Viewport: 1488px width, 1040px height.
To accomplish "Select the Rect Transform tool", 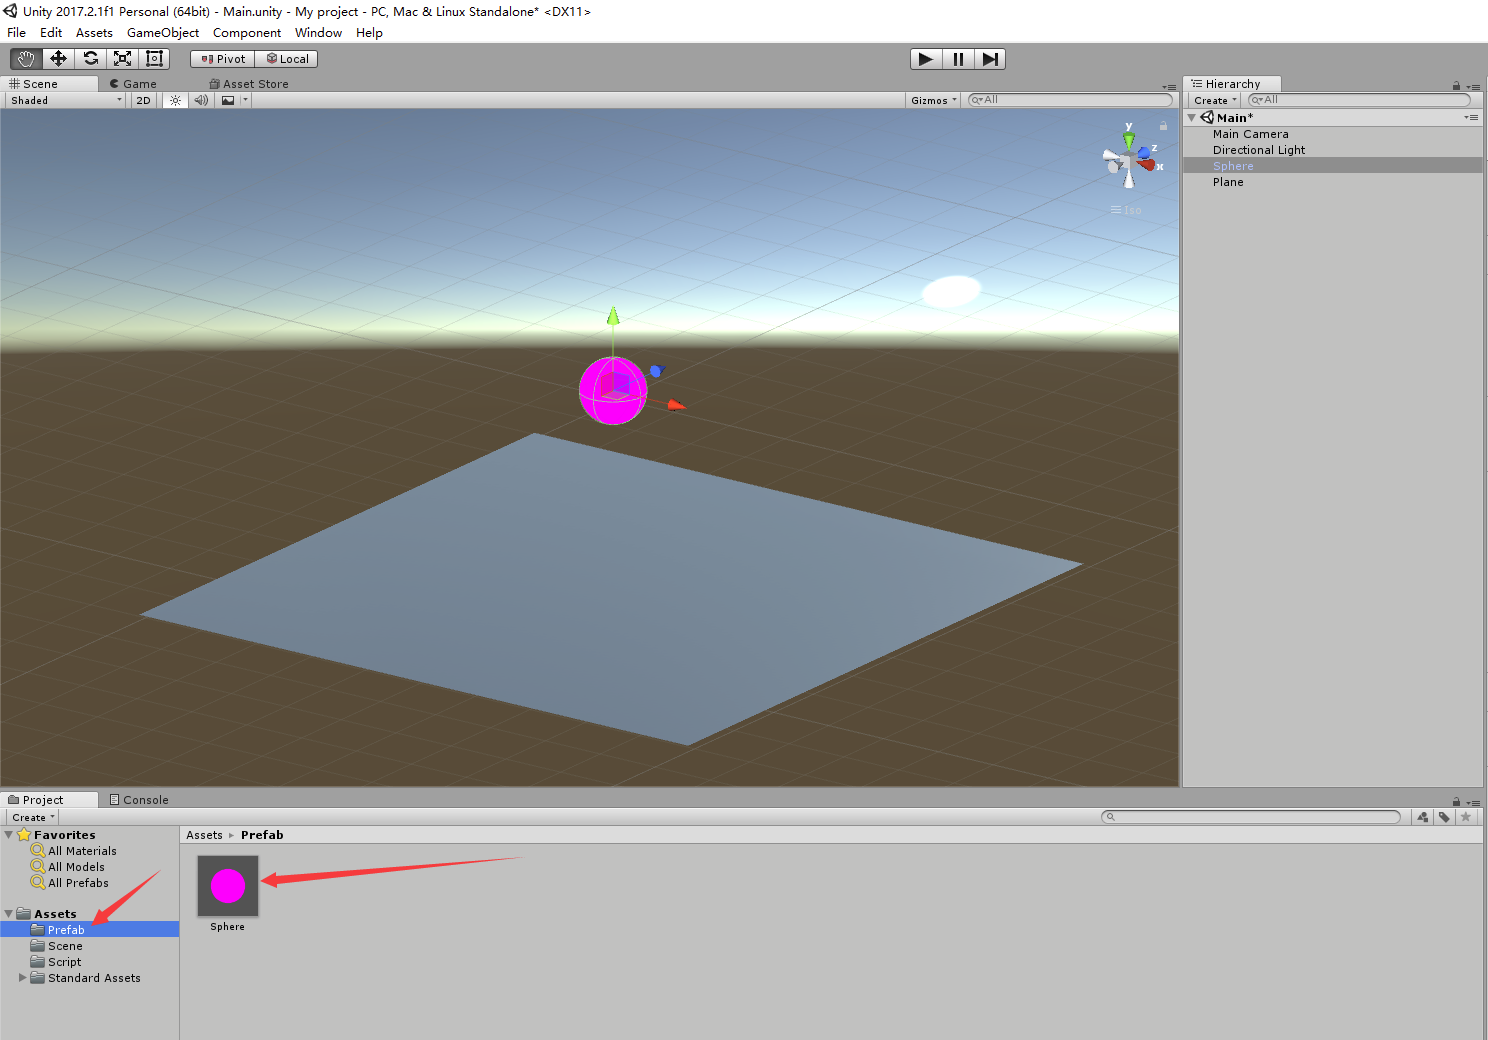I will 153,58.
